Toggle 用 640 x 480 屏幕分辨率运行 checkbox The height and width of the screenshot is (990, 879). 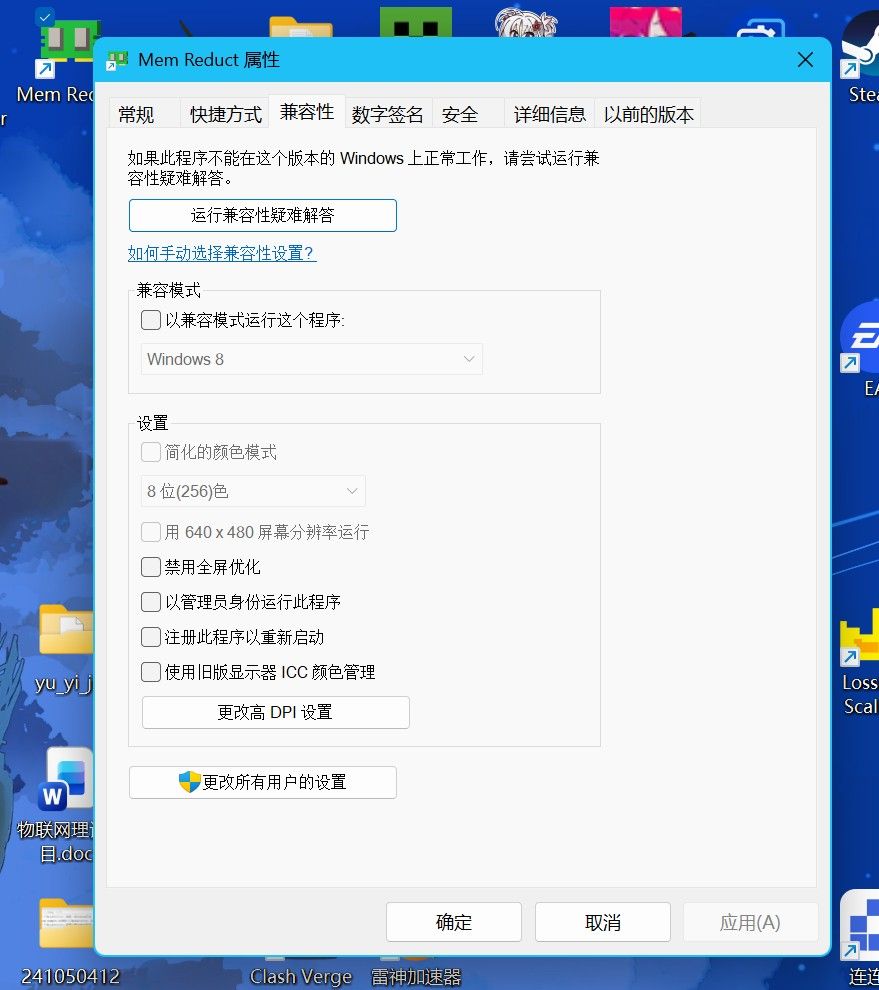151,532
